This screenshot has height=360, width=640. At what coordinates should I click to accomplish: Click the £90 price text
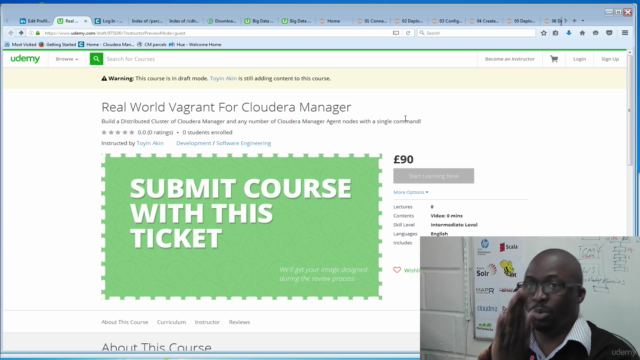[403, 159]
